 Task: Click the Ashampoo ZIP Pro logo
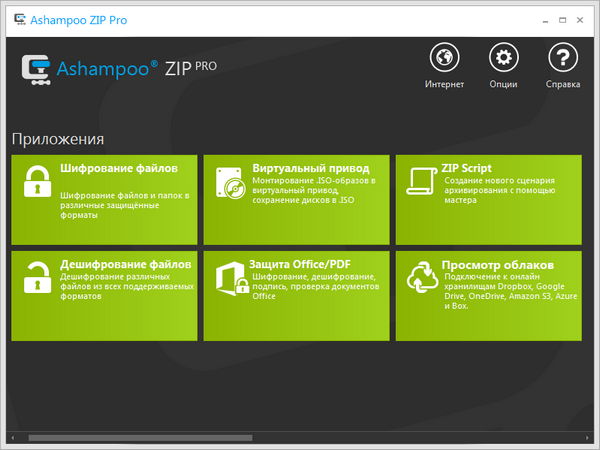point(118,68)
